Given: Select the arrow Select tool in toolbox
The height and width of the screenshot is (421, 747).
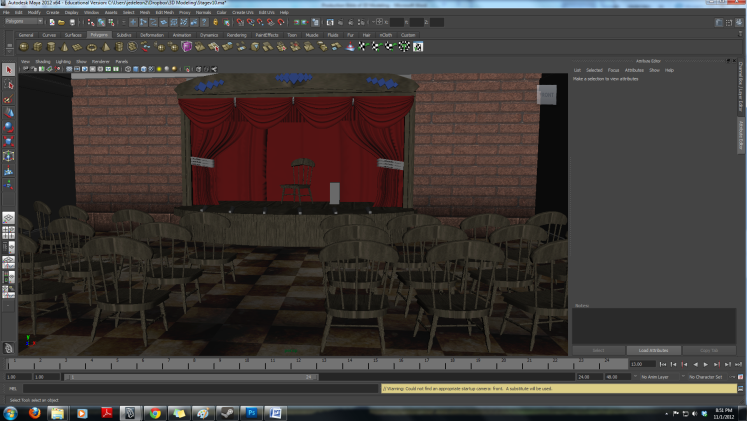Looking at the screenshot, I should tap(9, 70).
